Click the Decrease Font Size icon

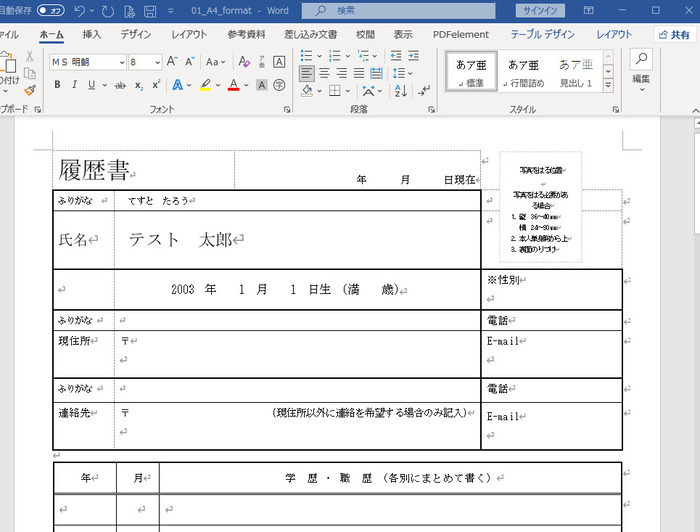point(190,62)
